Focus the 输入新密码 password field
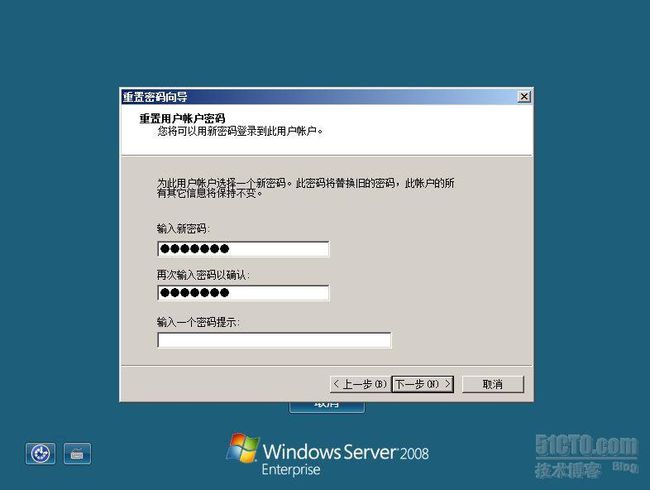Screen dimensions: 650x490 click(243, 249)
